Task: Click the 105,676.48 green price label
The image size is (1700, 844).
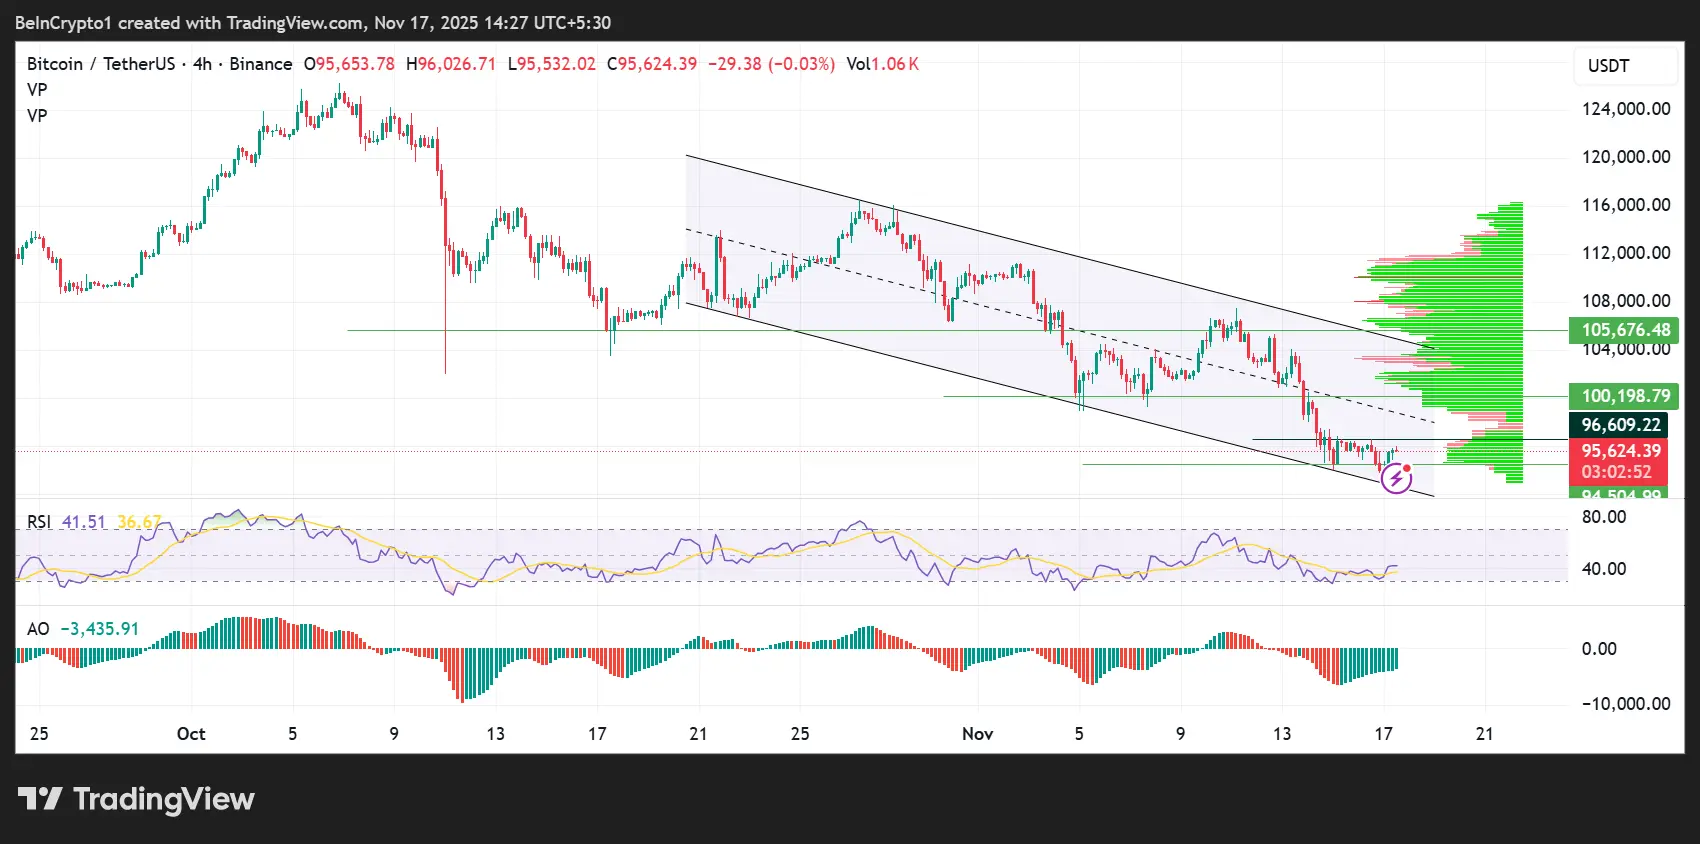Action: click(x=1624, y=330)
